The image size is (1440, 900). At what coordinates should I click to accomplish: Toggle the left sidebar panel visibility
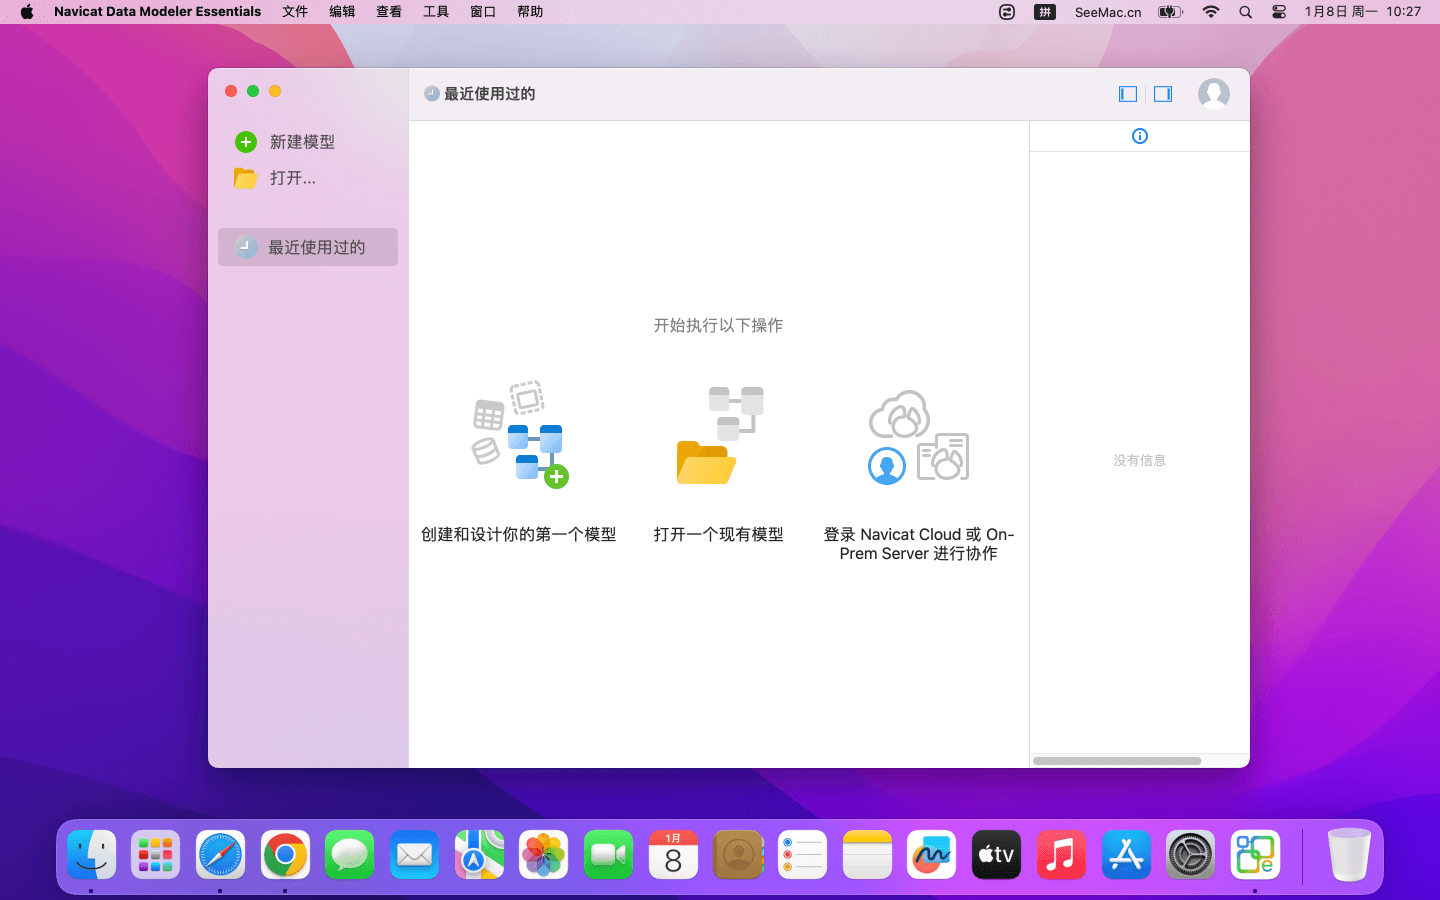point(1128,94)
